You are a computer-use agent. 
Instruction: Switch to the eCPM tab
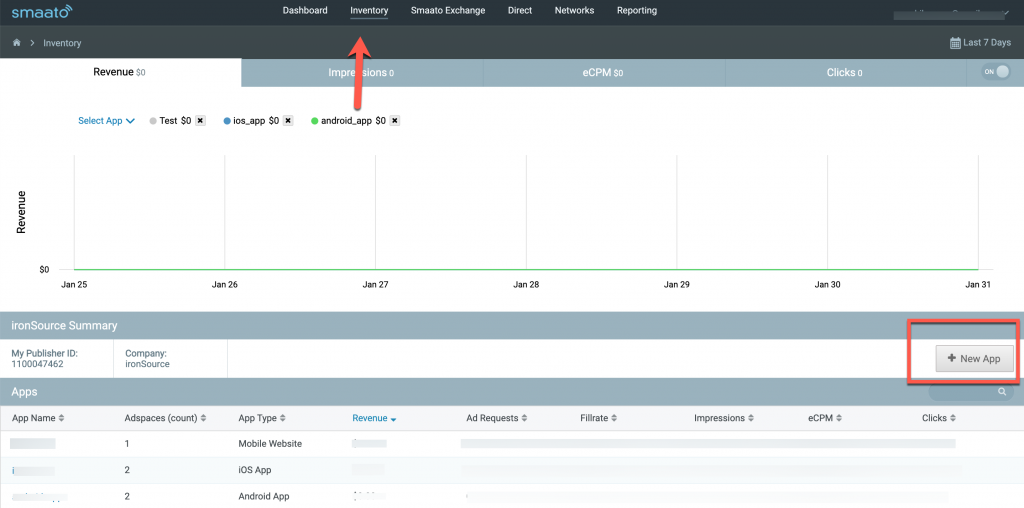603,72
